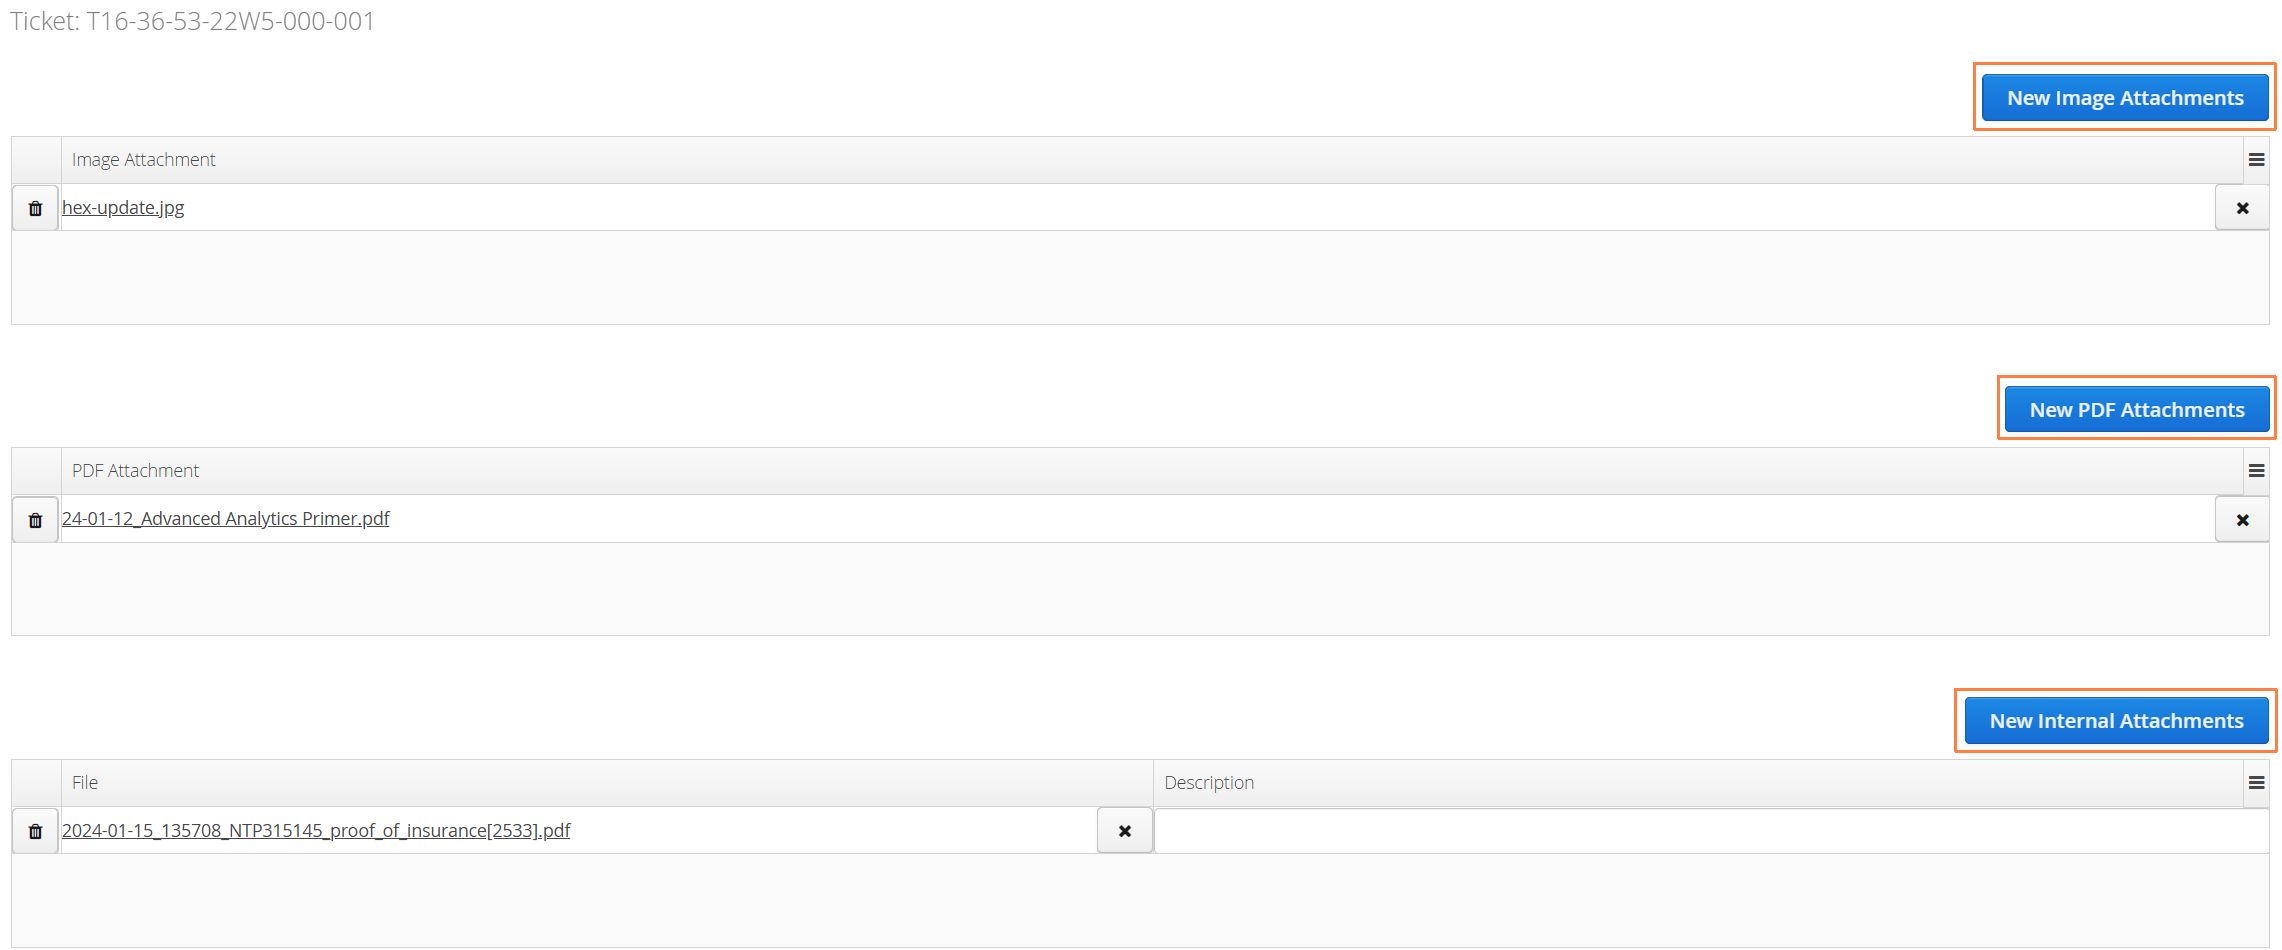The image size is (2282, 950).
Task: Open the Image Attachment grid menu icon
Action: coord(2256,160)
